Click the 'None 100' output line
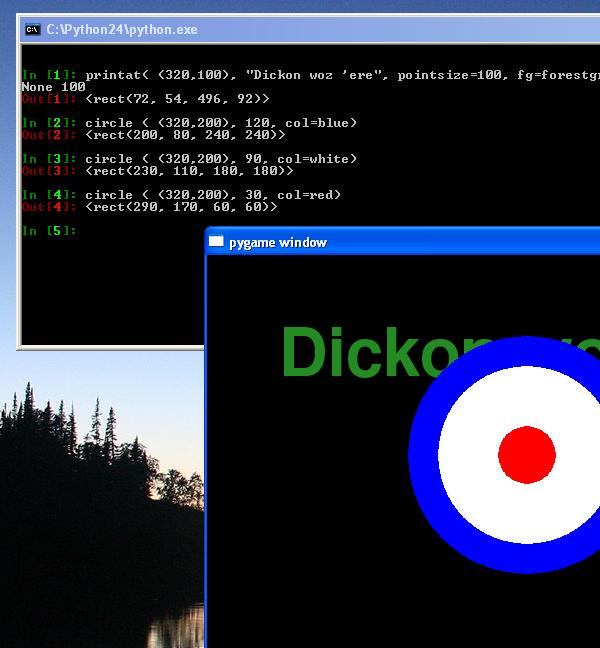Screen dimensions: 600x648 point(53,87)
